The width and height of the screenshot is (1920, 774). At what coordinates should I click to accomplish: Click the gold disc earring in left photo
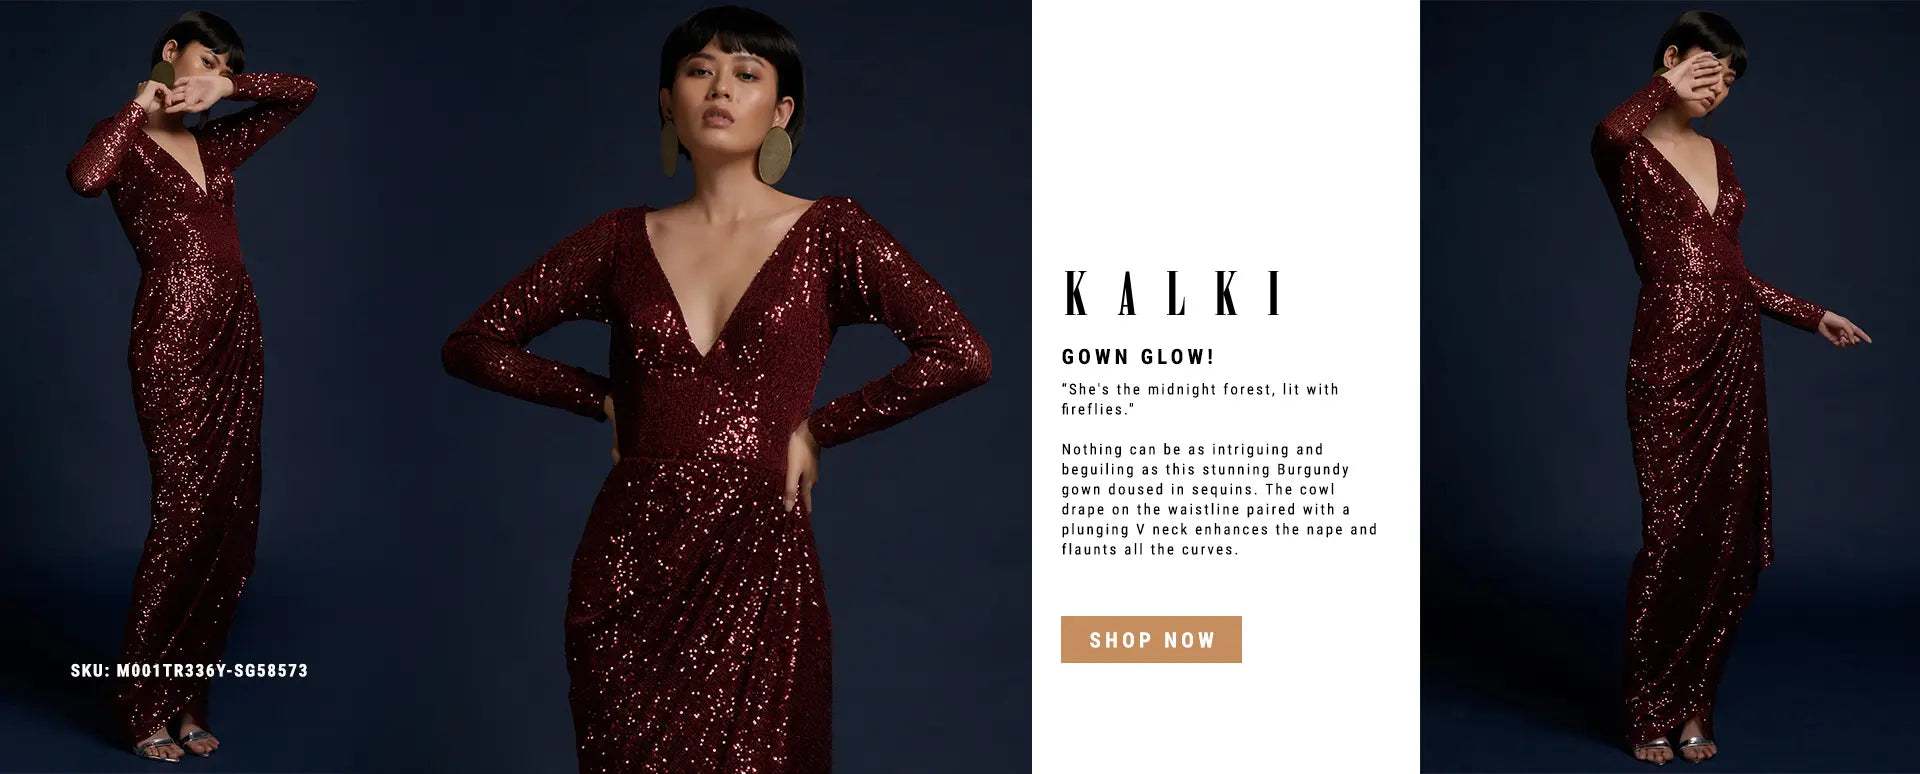point(163,78)
